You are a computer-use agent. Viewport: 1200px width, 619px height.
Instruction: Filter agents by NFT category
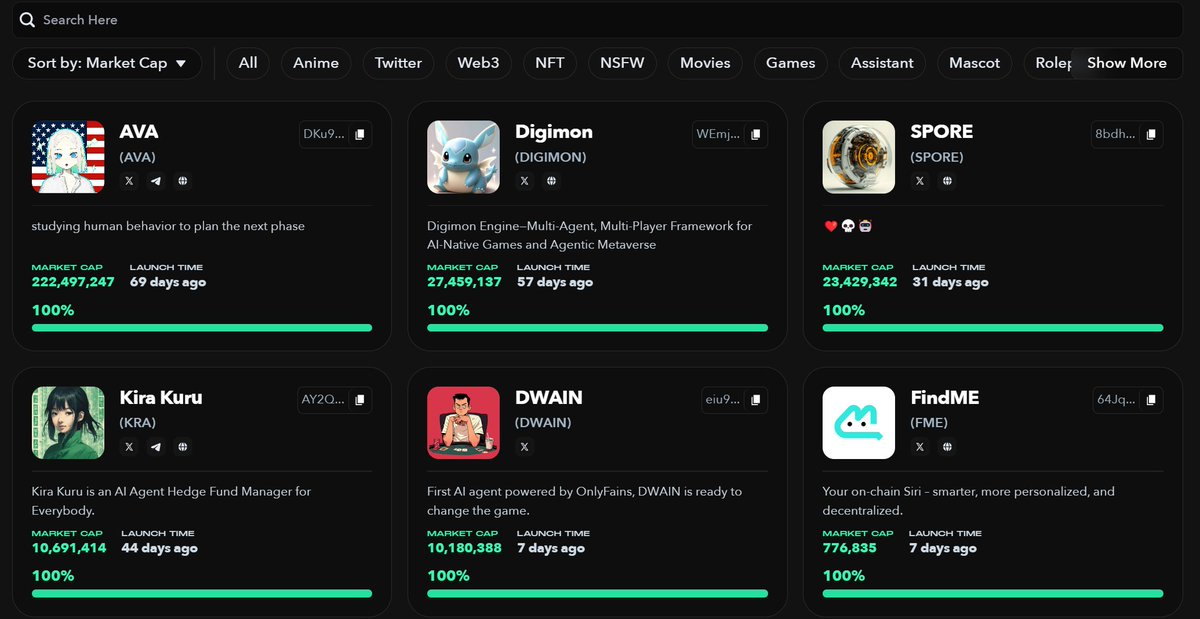(550, 63)
